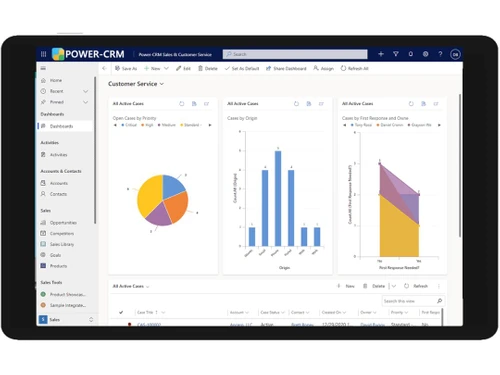This screenshot has width=500, height=375.
Task: Click Save As in command bar
Action: click(126, 68)
